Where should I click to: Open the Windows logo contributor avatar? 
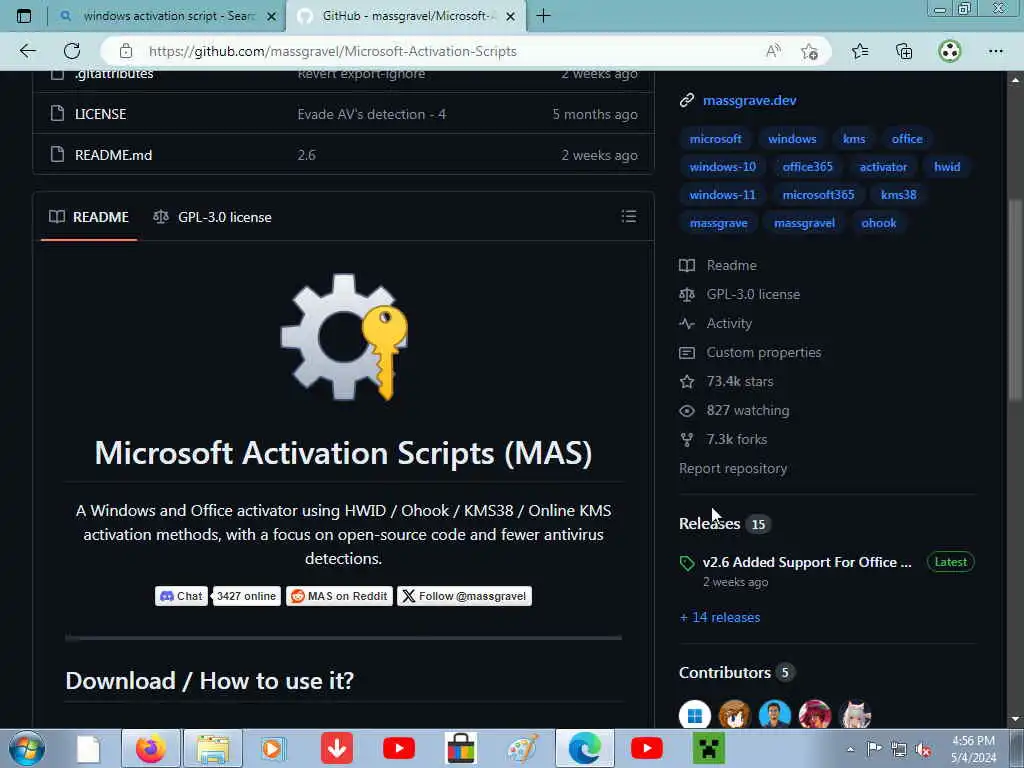click(x=694, y=715)
